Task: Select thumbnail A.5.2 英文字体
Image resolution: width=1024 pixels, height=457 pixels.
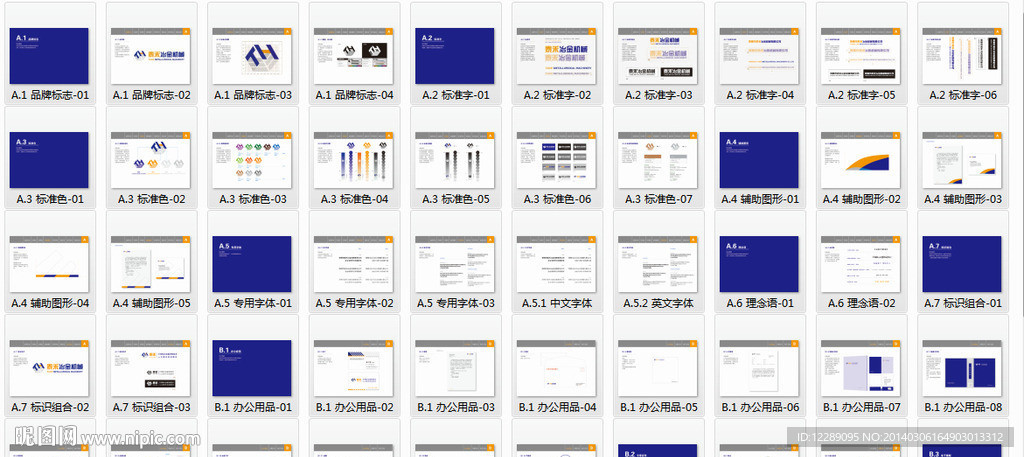Action: [x=658, y=264]
